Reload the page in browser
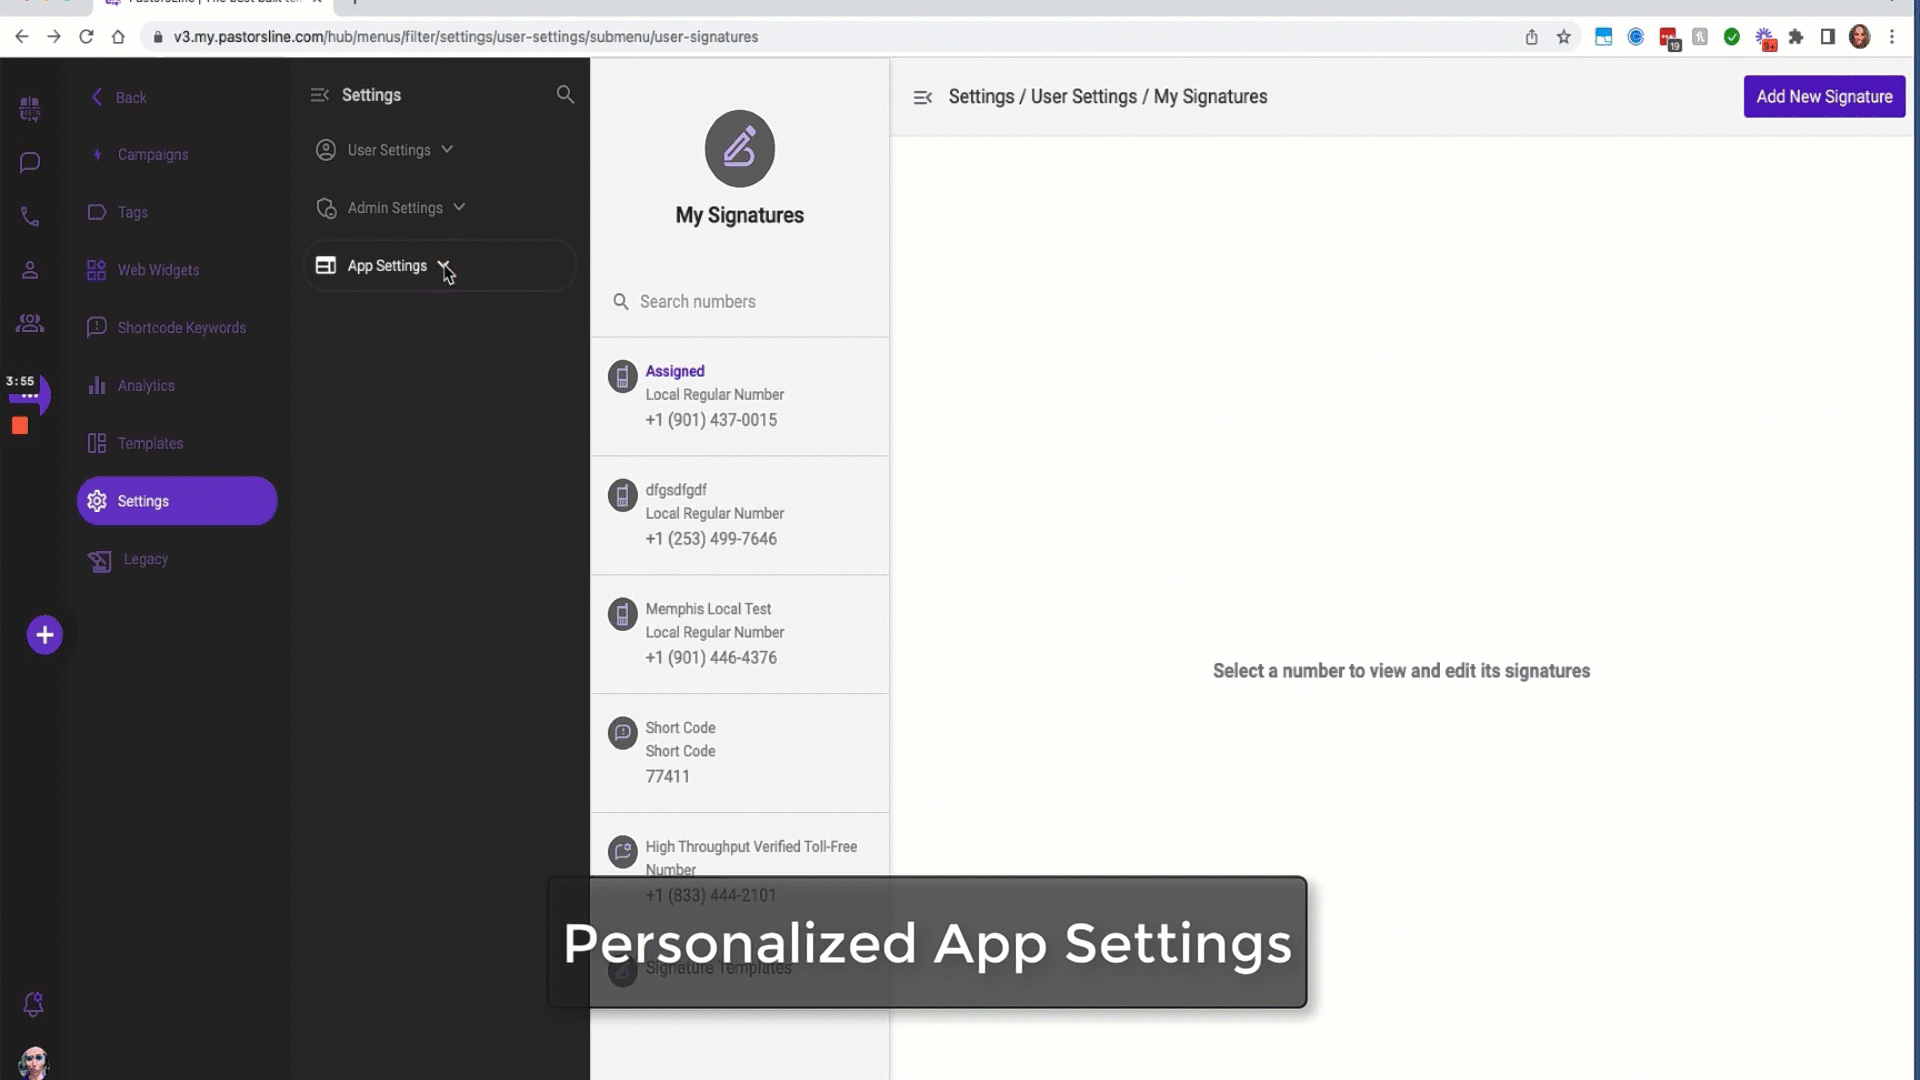 pos(86,37)
